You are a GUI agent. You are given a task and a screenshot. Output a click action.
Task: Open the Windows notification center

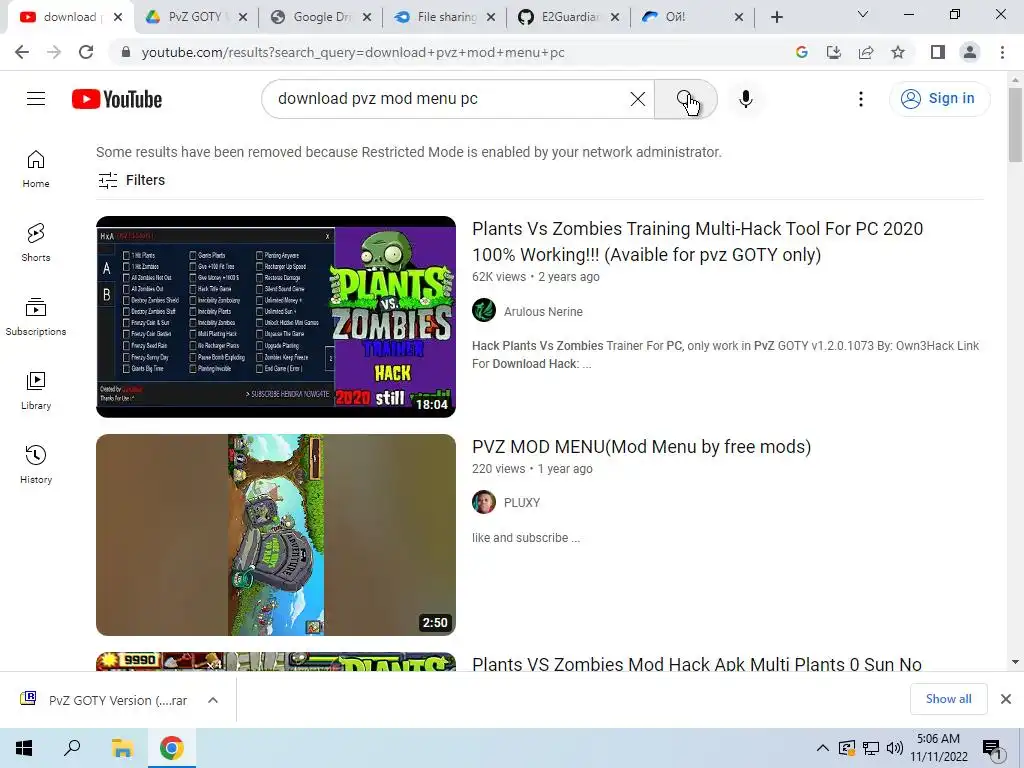point(992,748)
